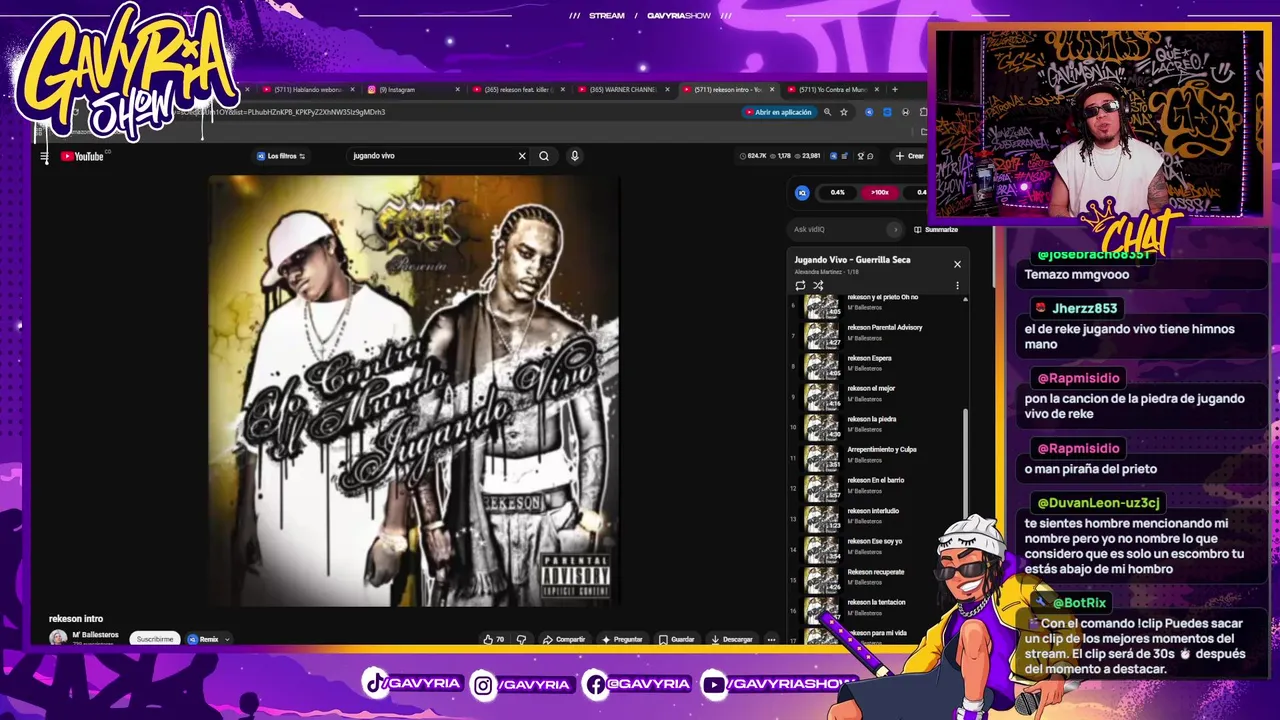
Task: Switch to 'rekeson feat. killer' browser tab
Action: [x=520, y=89]
